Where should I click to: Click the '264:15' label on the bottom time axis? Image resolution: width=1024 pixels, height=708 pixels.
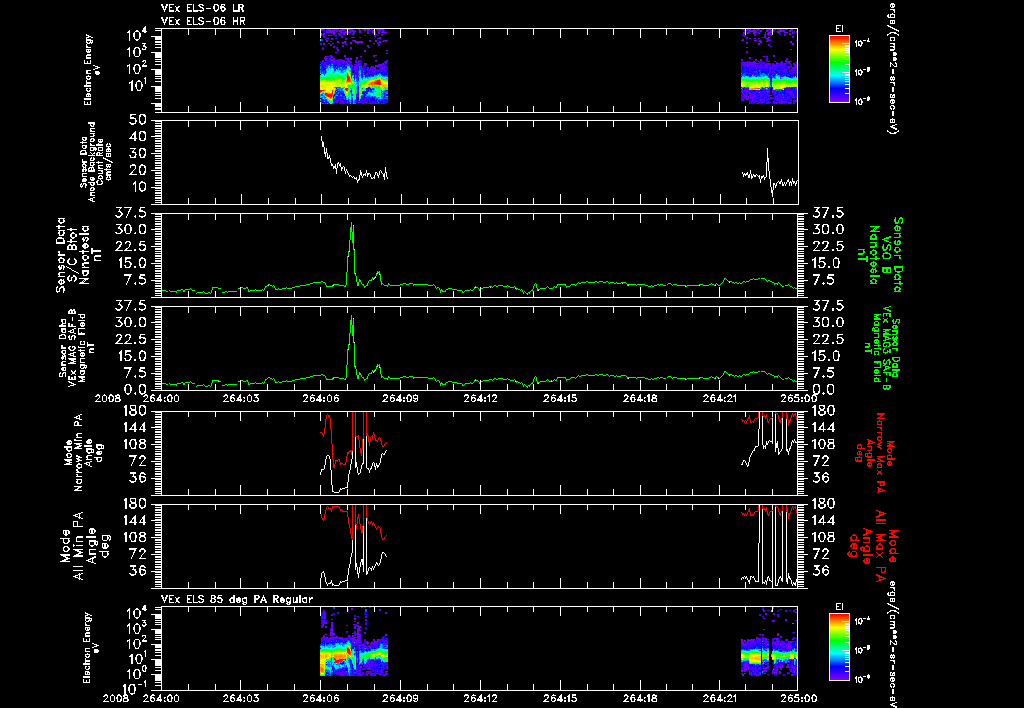pos(560,698)
